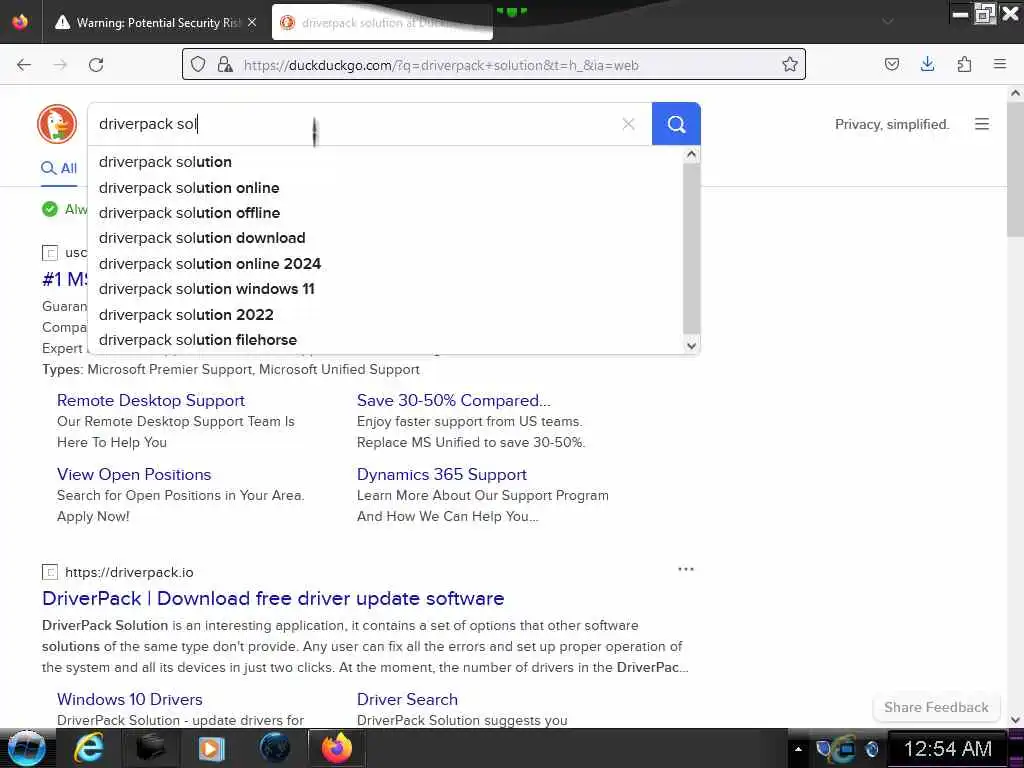Switch to Firefox taskbar icon

pyautogui.click(x=337, y=748)
